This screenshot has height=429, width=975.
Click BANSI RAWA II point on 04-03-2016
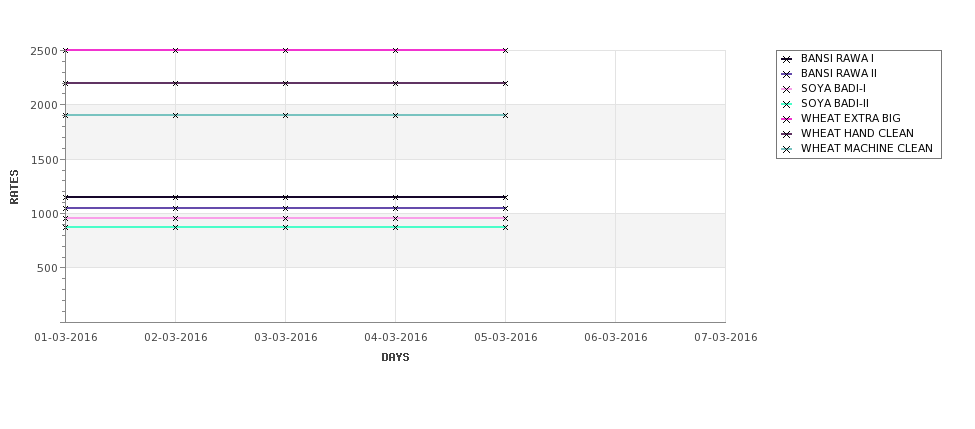[395, 208]
